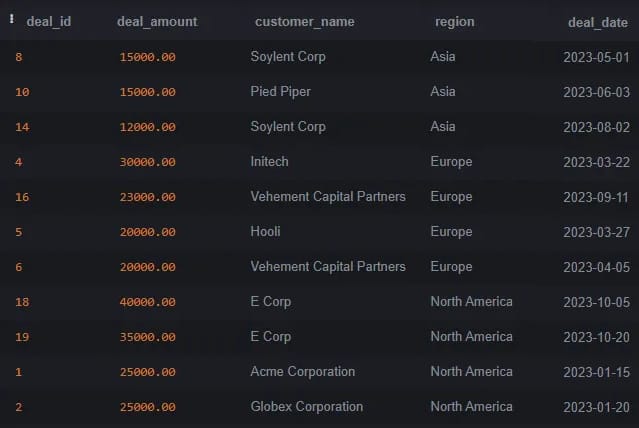Click the 2023-05-01 deal date cell
Screen dimensions: 639x428
pos(597,57)
